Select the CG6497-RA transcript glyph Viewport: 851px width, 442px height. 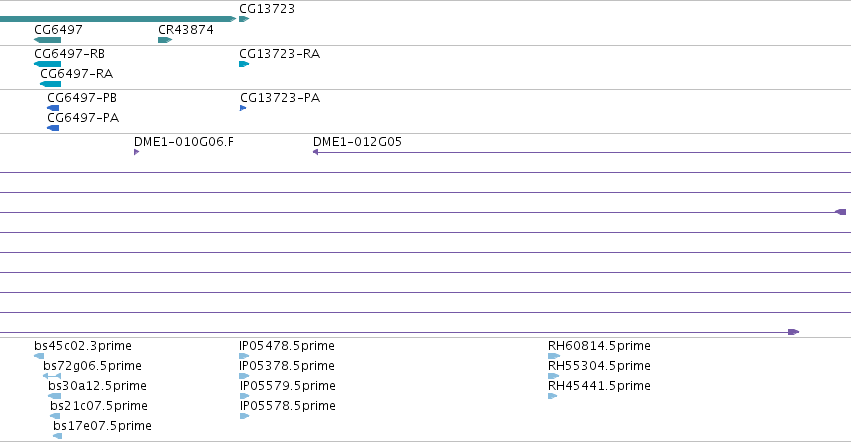(50, 84)
